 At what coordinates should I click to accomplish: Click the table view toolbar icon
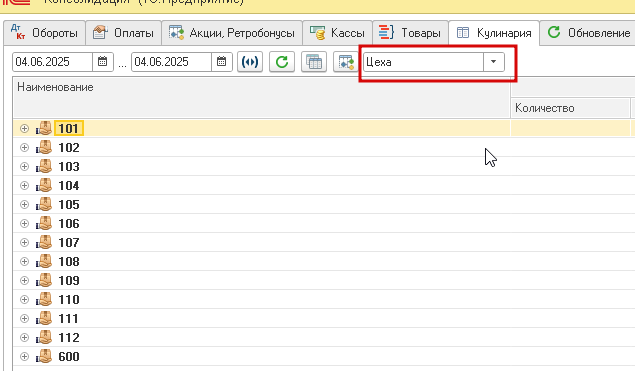click(314, 62)
